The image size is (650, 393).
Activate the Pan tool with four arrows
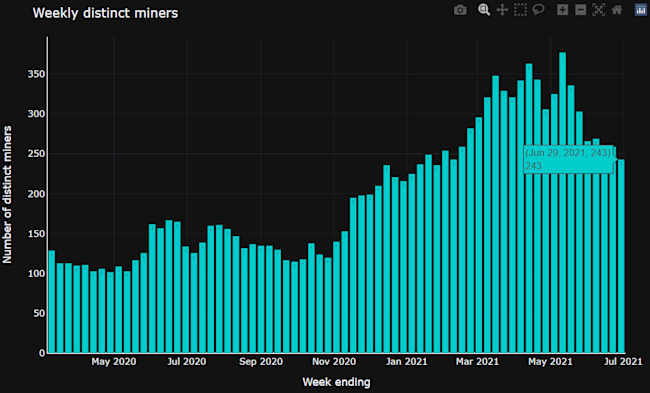pos(502,10)
